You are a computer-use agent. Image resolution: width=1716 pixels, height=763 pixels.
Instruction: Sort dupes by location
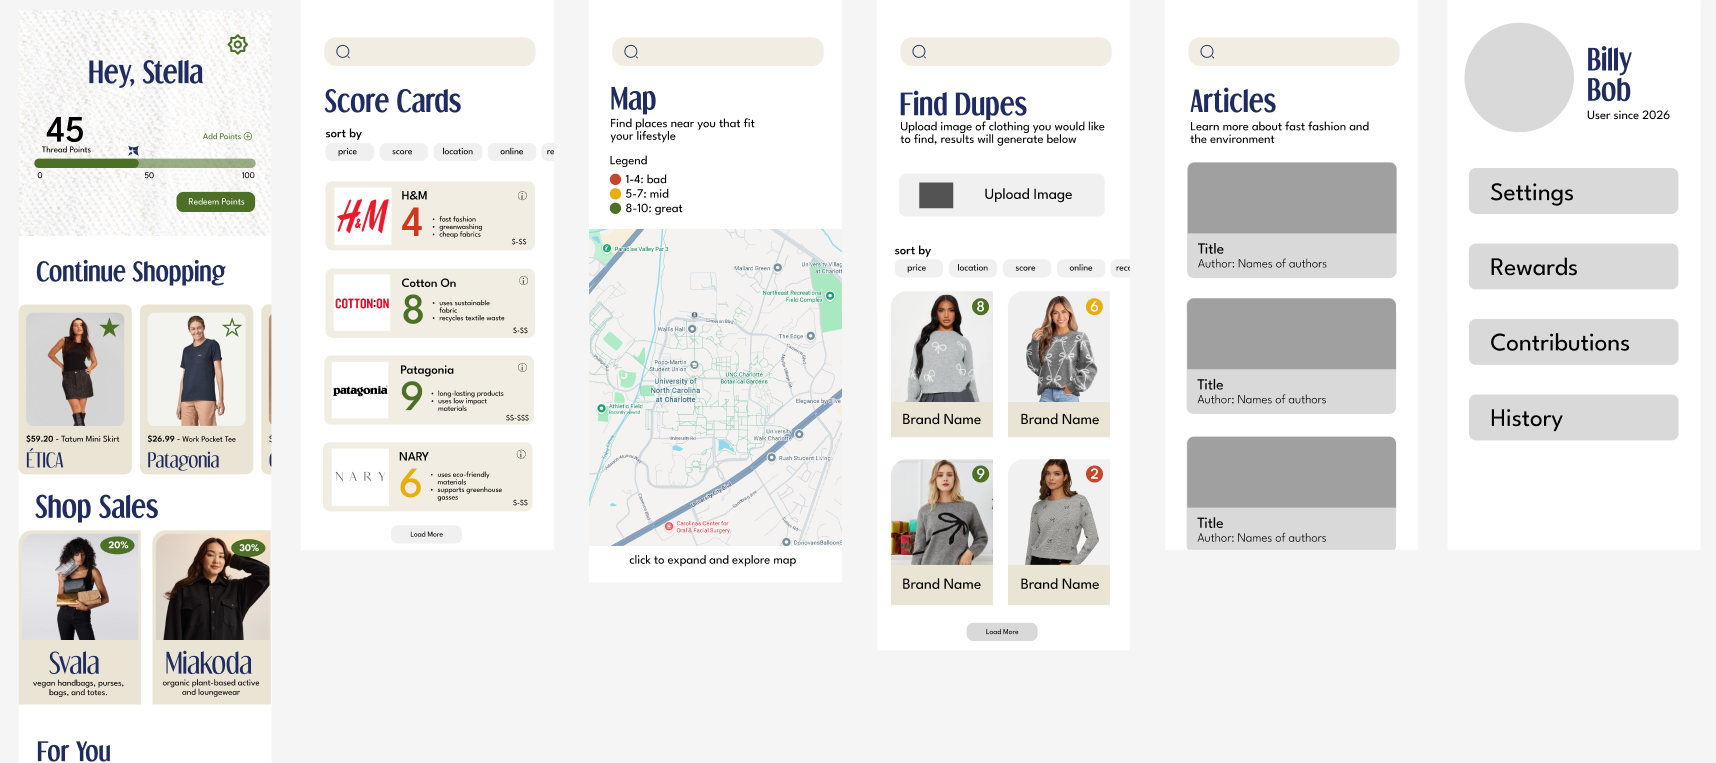972,268
